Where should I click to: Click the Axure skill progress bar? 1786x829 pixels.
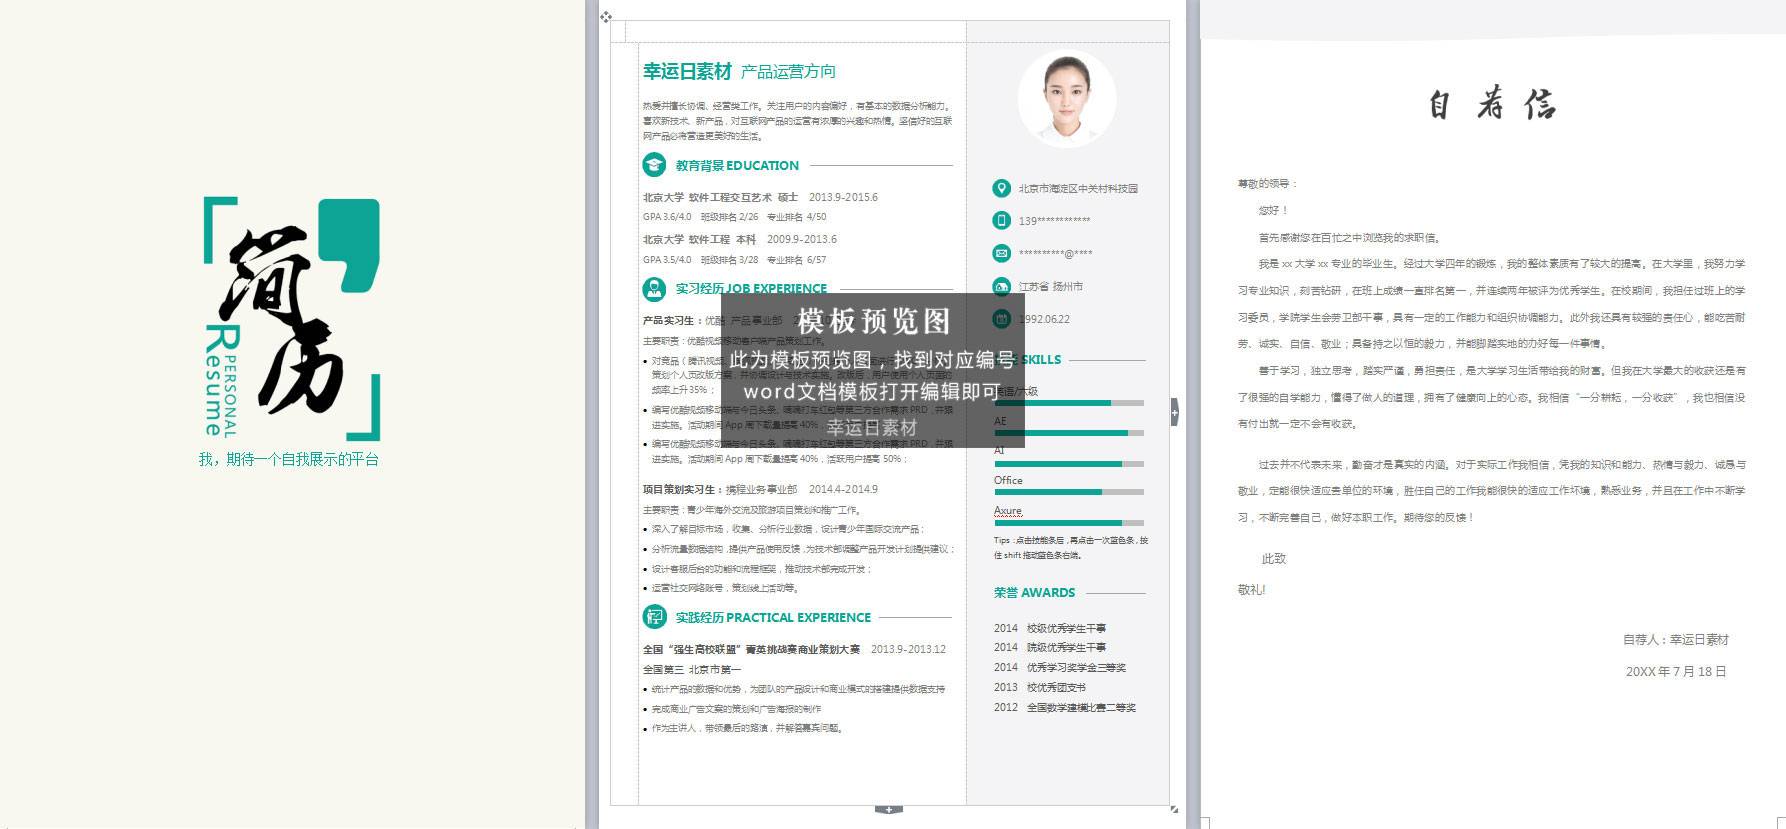tap(1069, 523)
